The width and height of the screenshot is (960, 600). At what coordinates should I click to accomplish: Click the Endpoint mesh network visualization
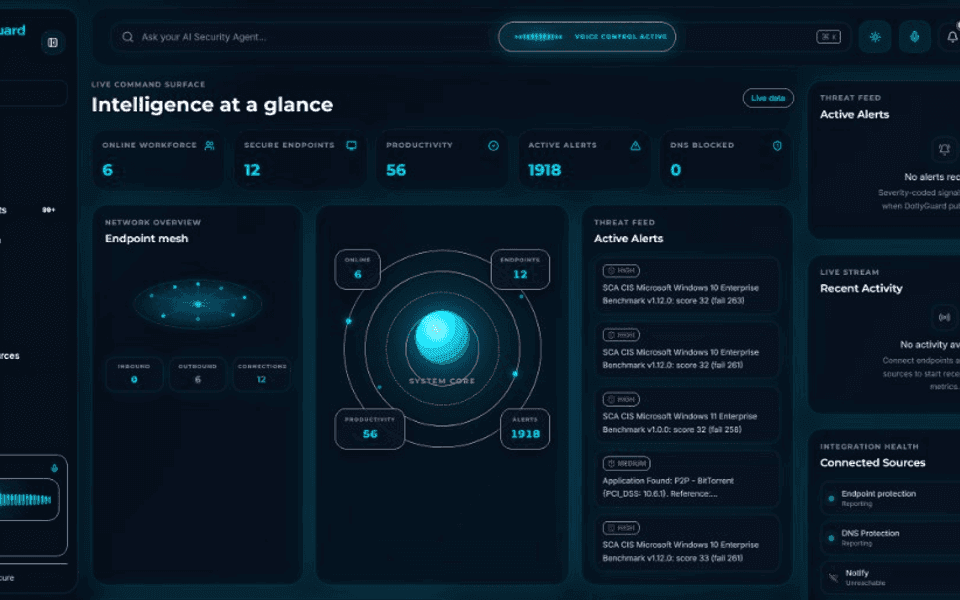pos(198,304)
